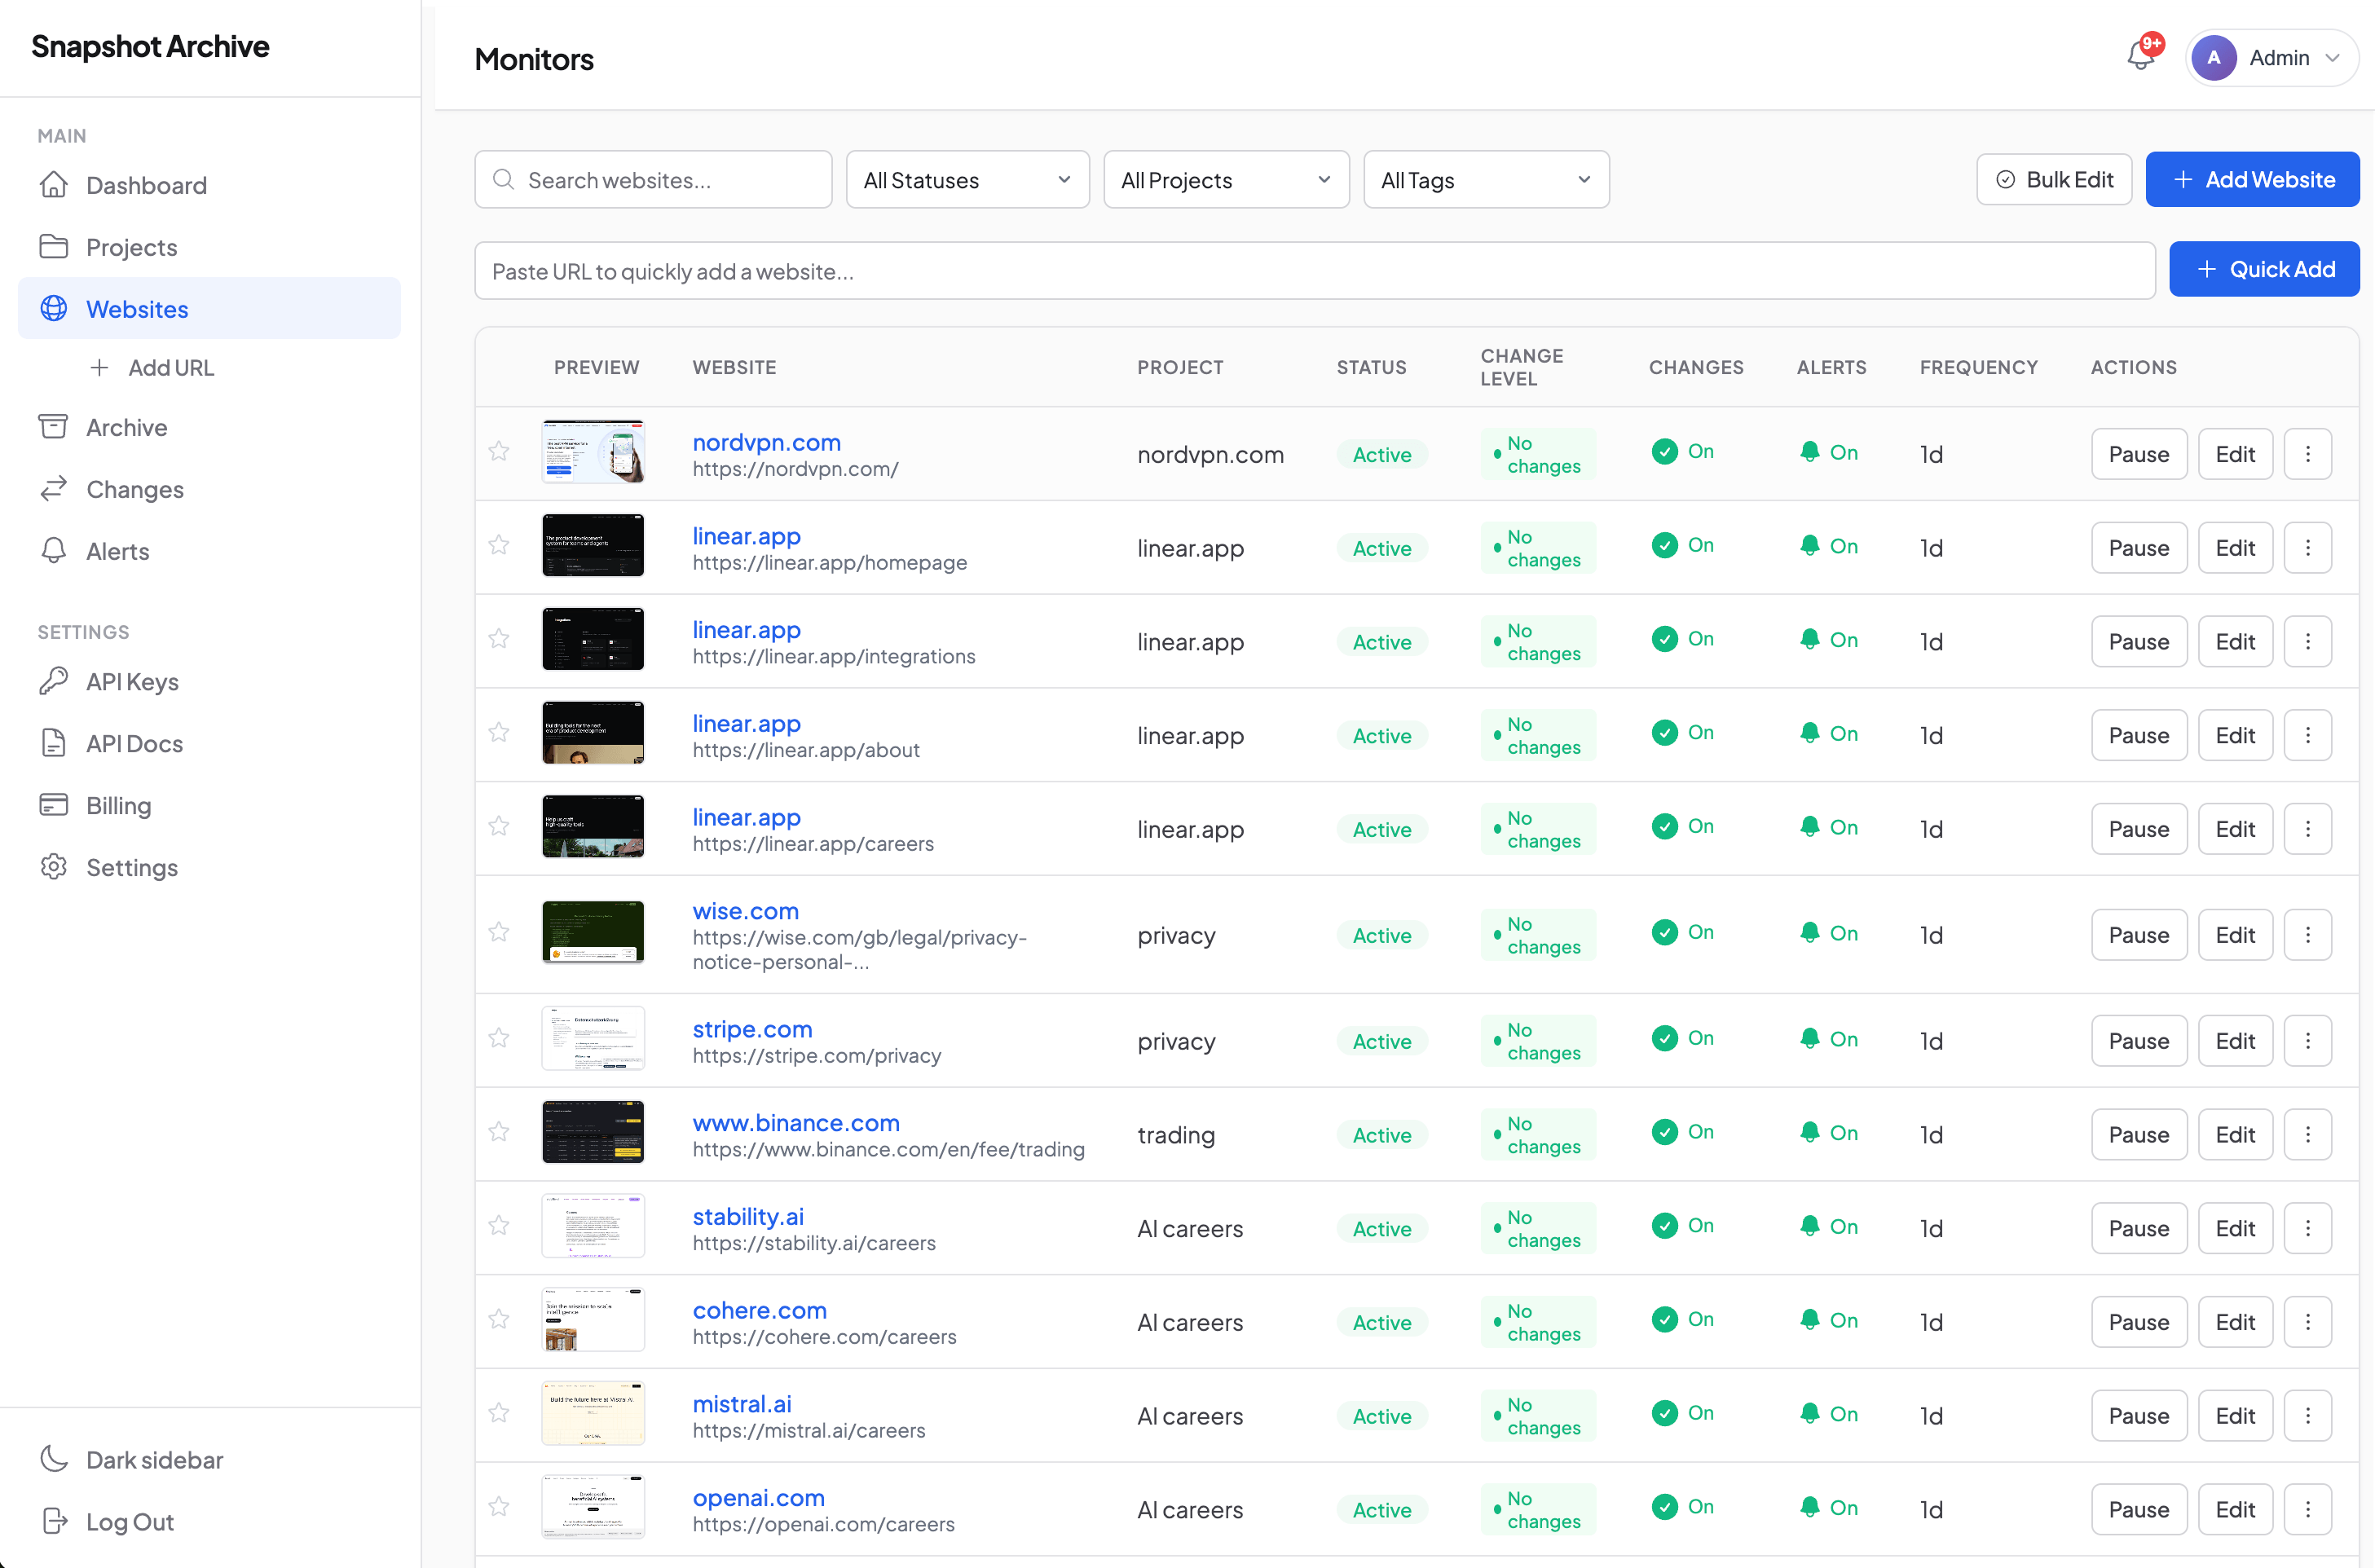The image size is (2375, 1568).
Task: Toggle Alerts On for linear.app/careers
Action: 1829,827
